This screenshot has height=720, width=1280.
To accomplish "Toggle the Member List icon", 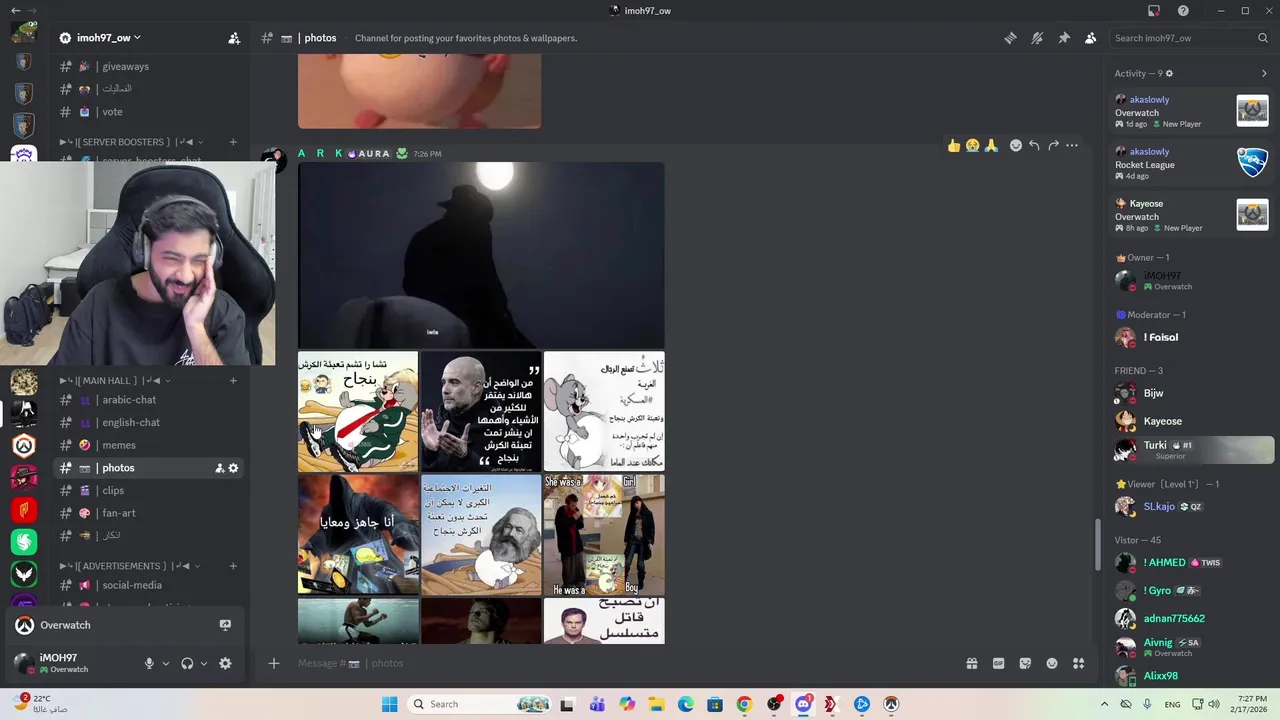I will (1090, 38).
